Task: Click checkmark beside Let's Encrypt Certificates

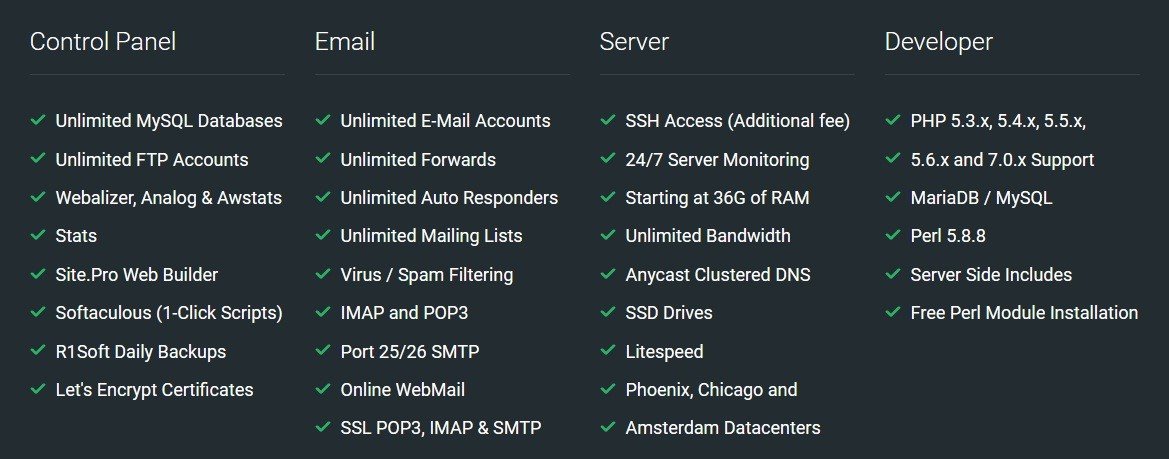Action: tap(38, 388)
